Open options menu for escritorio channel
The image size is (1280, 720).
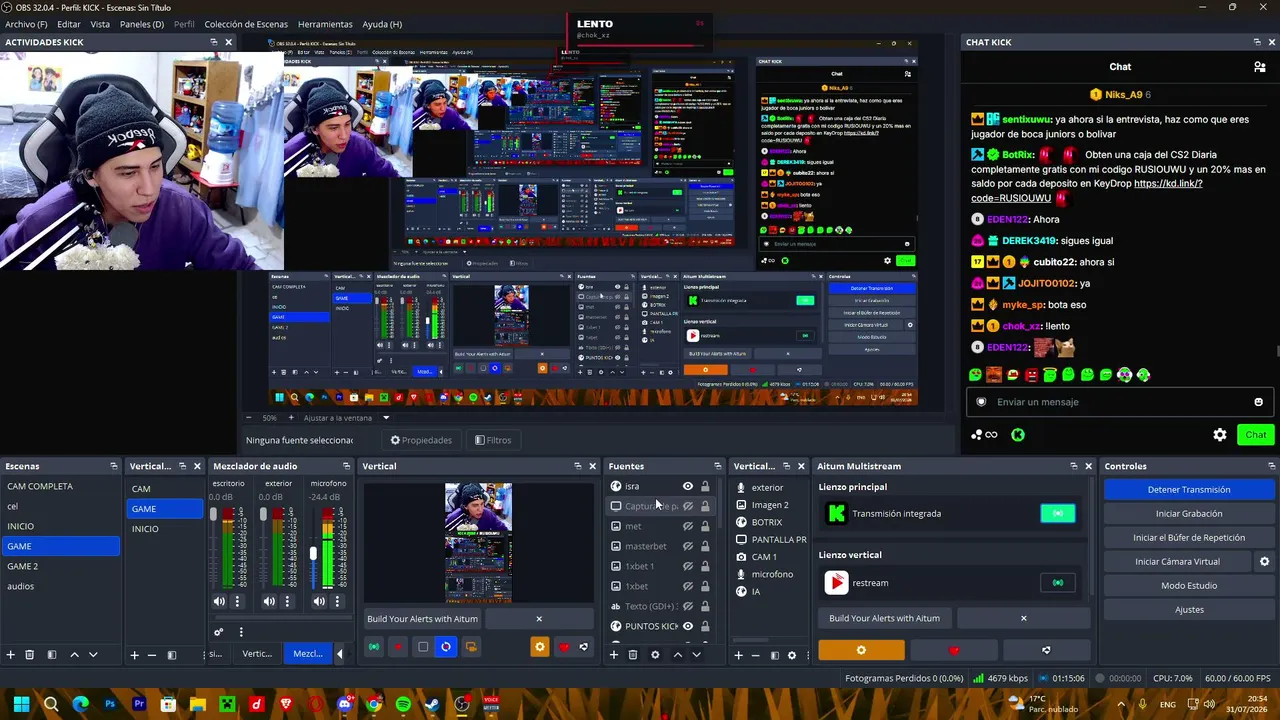point(237,601)
